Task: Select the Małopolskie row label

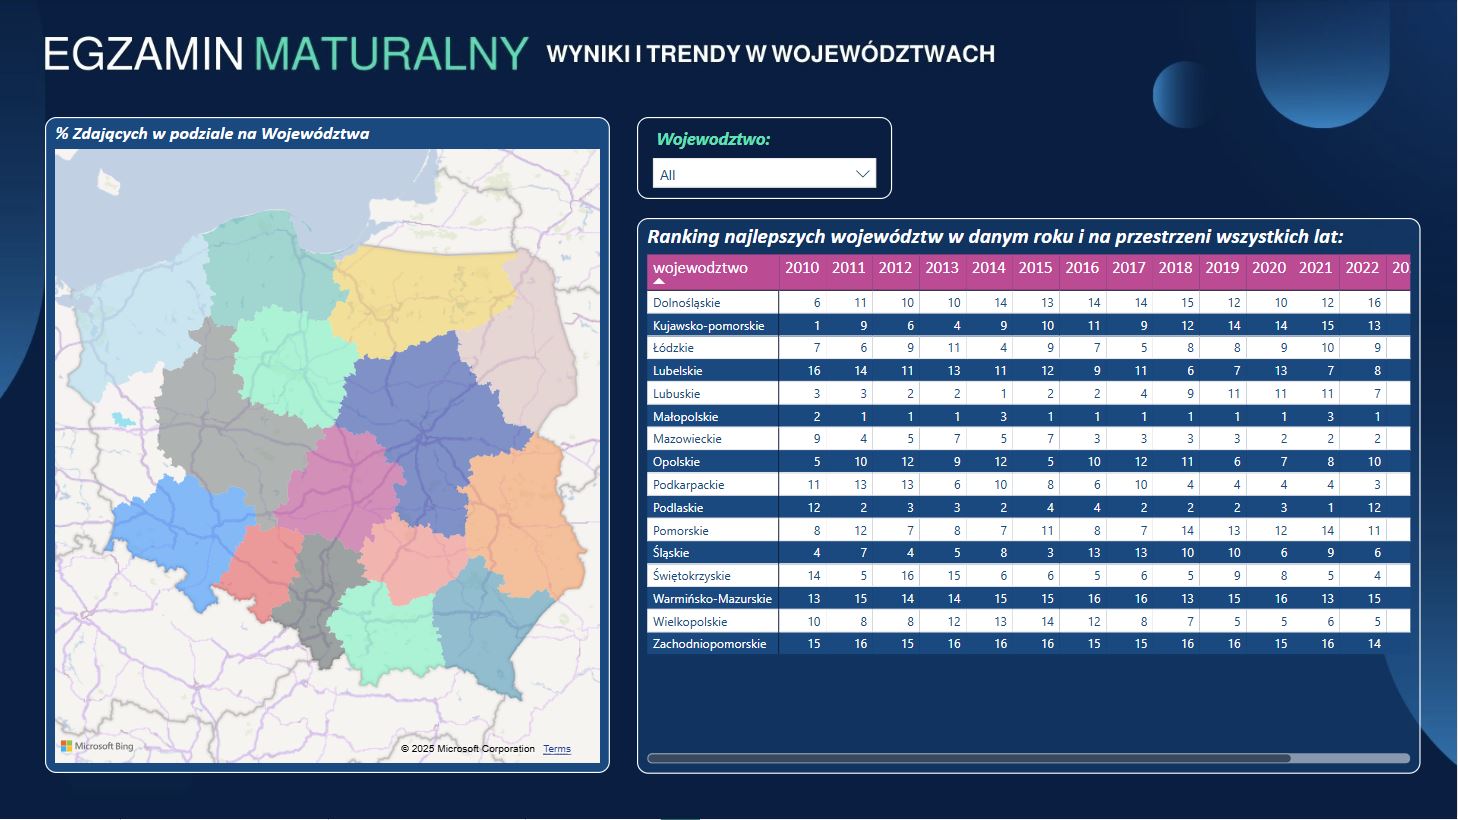Action: pos(685,417)
